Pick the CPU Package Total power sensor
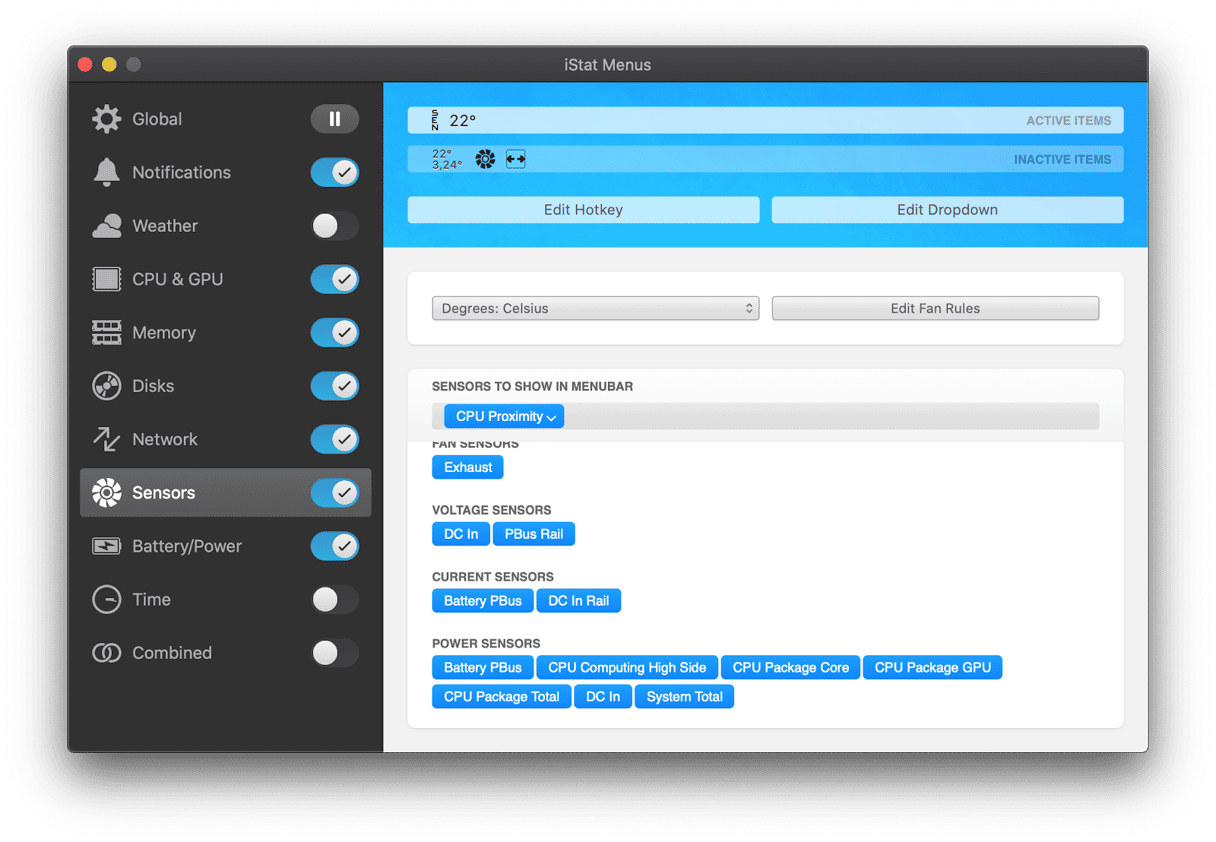1216x842 pixels. (x=501, y=697)
